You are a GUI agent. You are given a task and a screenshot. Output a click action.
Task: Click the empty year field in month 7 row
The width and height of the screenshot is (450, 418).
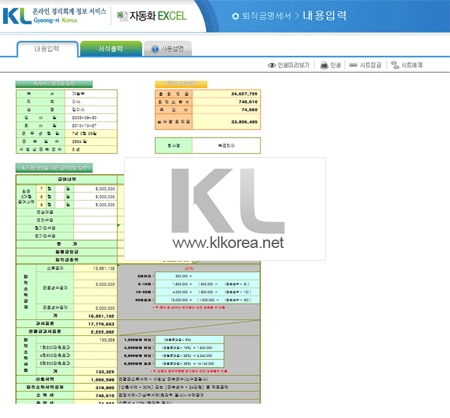60,189
